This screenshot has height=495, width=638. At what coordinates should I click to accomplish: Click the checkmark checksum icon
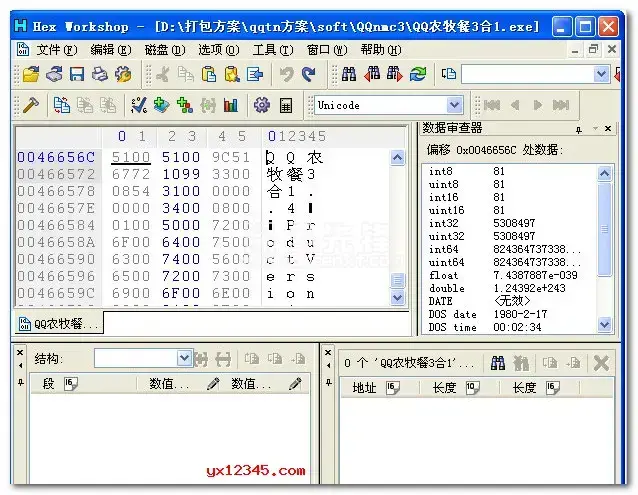point(138,105)
